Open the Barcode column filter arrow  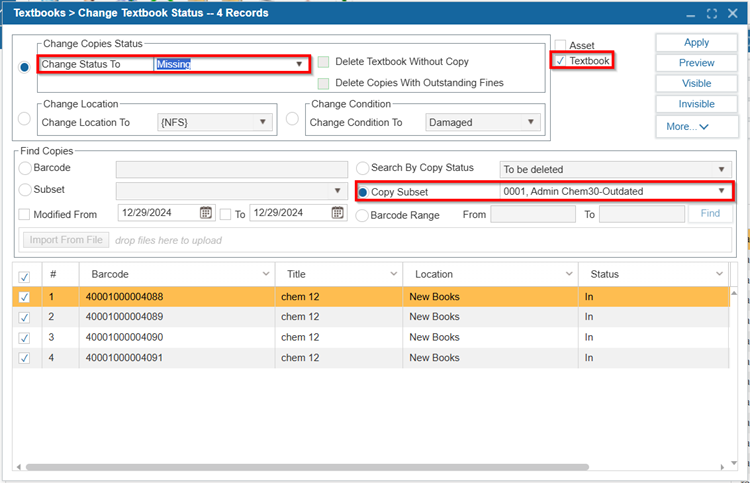click(266, 274)
